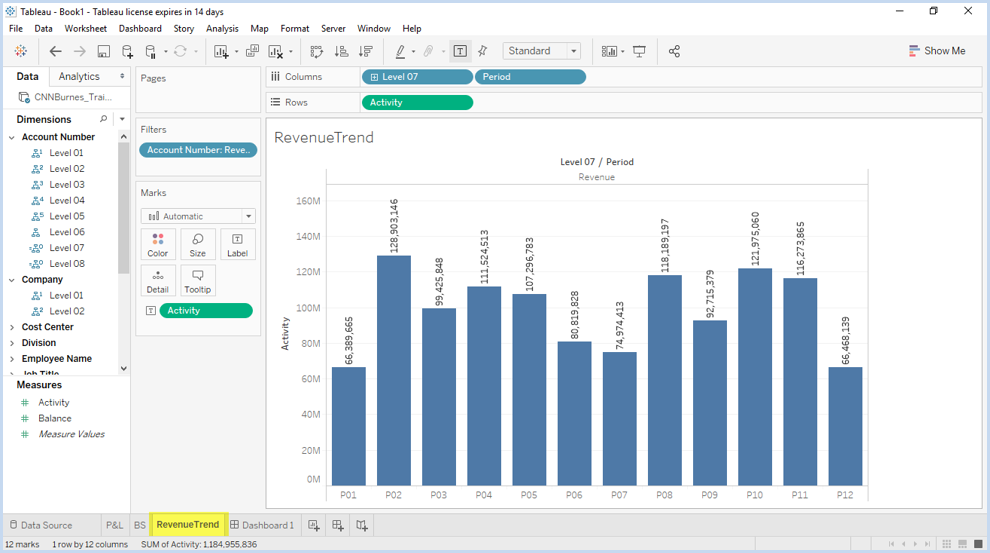Viewport: 990px width, 553px height.
Task: Click the Save icon in toolbar
Action: (x=104, y=51)
